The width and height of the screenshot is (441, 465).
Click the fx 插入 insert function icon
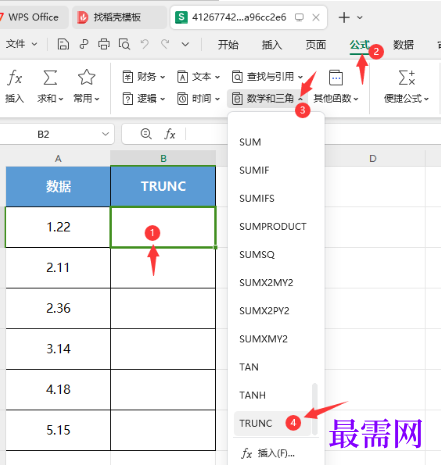tap(14, 86)
